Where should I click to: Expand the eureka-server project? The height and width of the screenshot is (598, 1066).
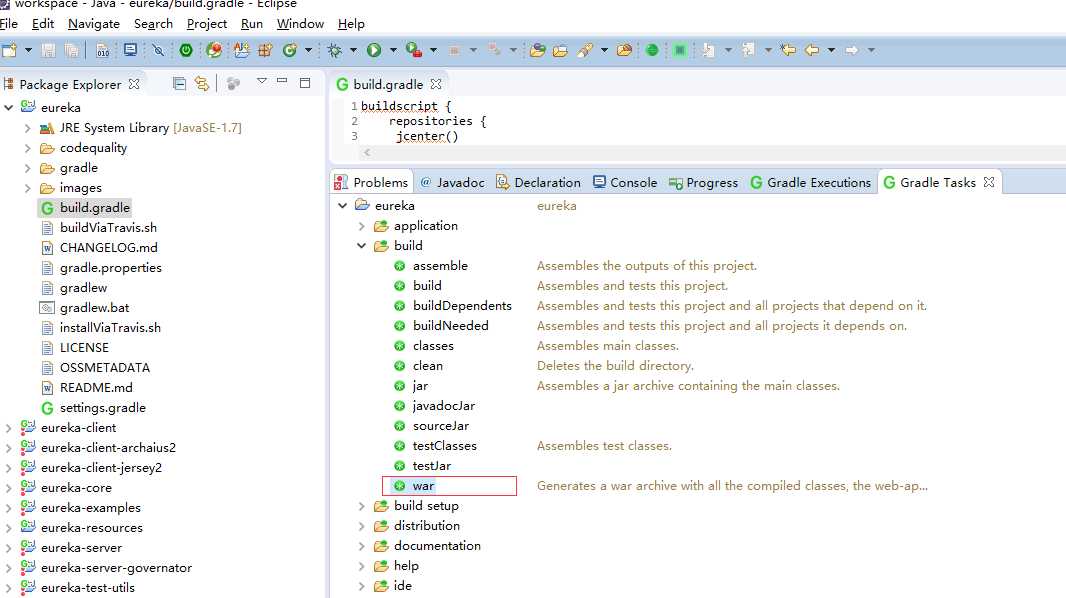(x=8, y=548)
